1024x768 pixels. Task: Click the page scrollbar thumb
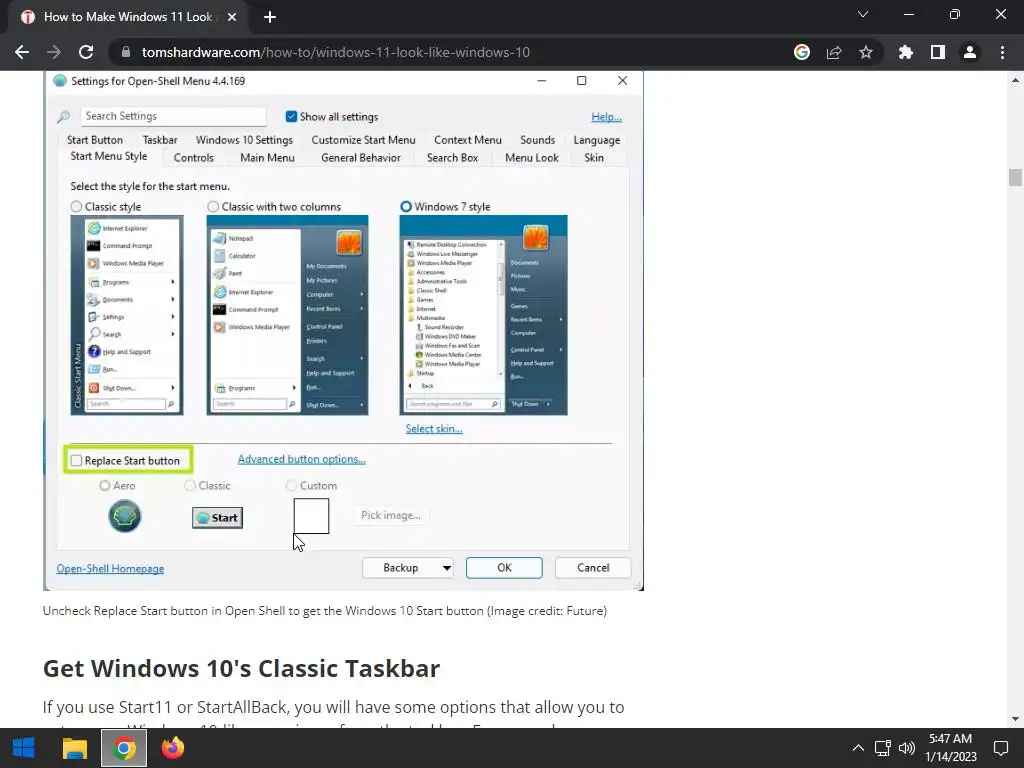[1015, 177]
